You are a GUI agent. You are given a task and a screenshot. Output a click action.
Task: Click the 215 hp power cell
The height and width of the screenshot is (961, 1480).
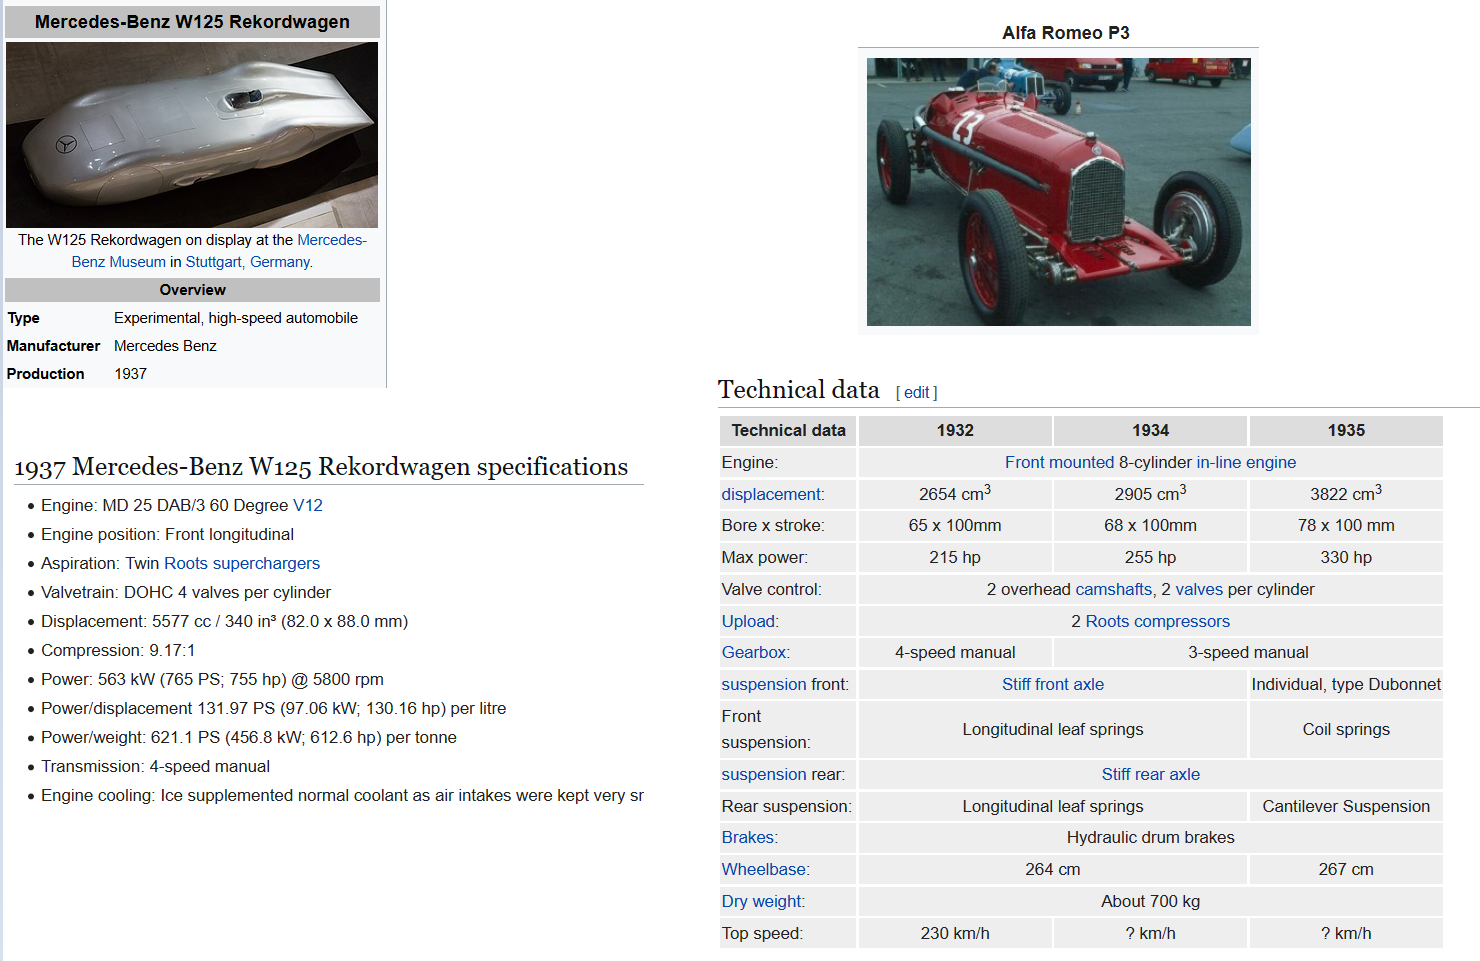pyautogui.click(x=955, y=558)
